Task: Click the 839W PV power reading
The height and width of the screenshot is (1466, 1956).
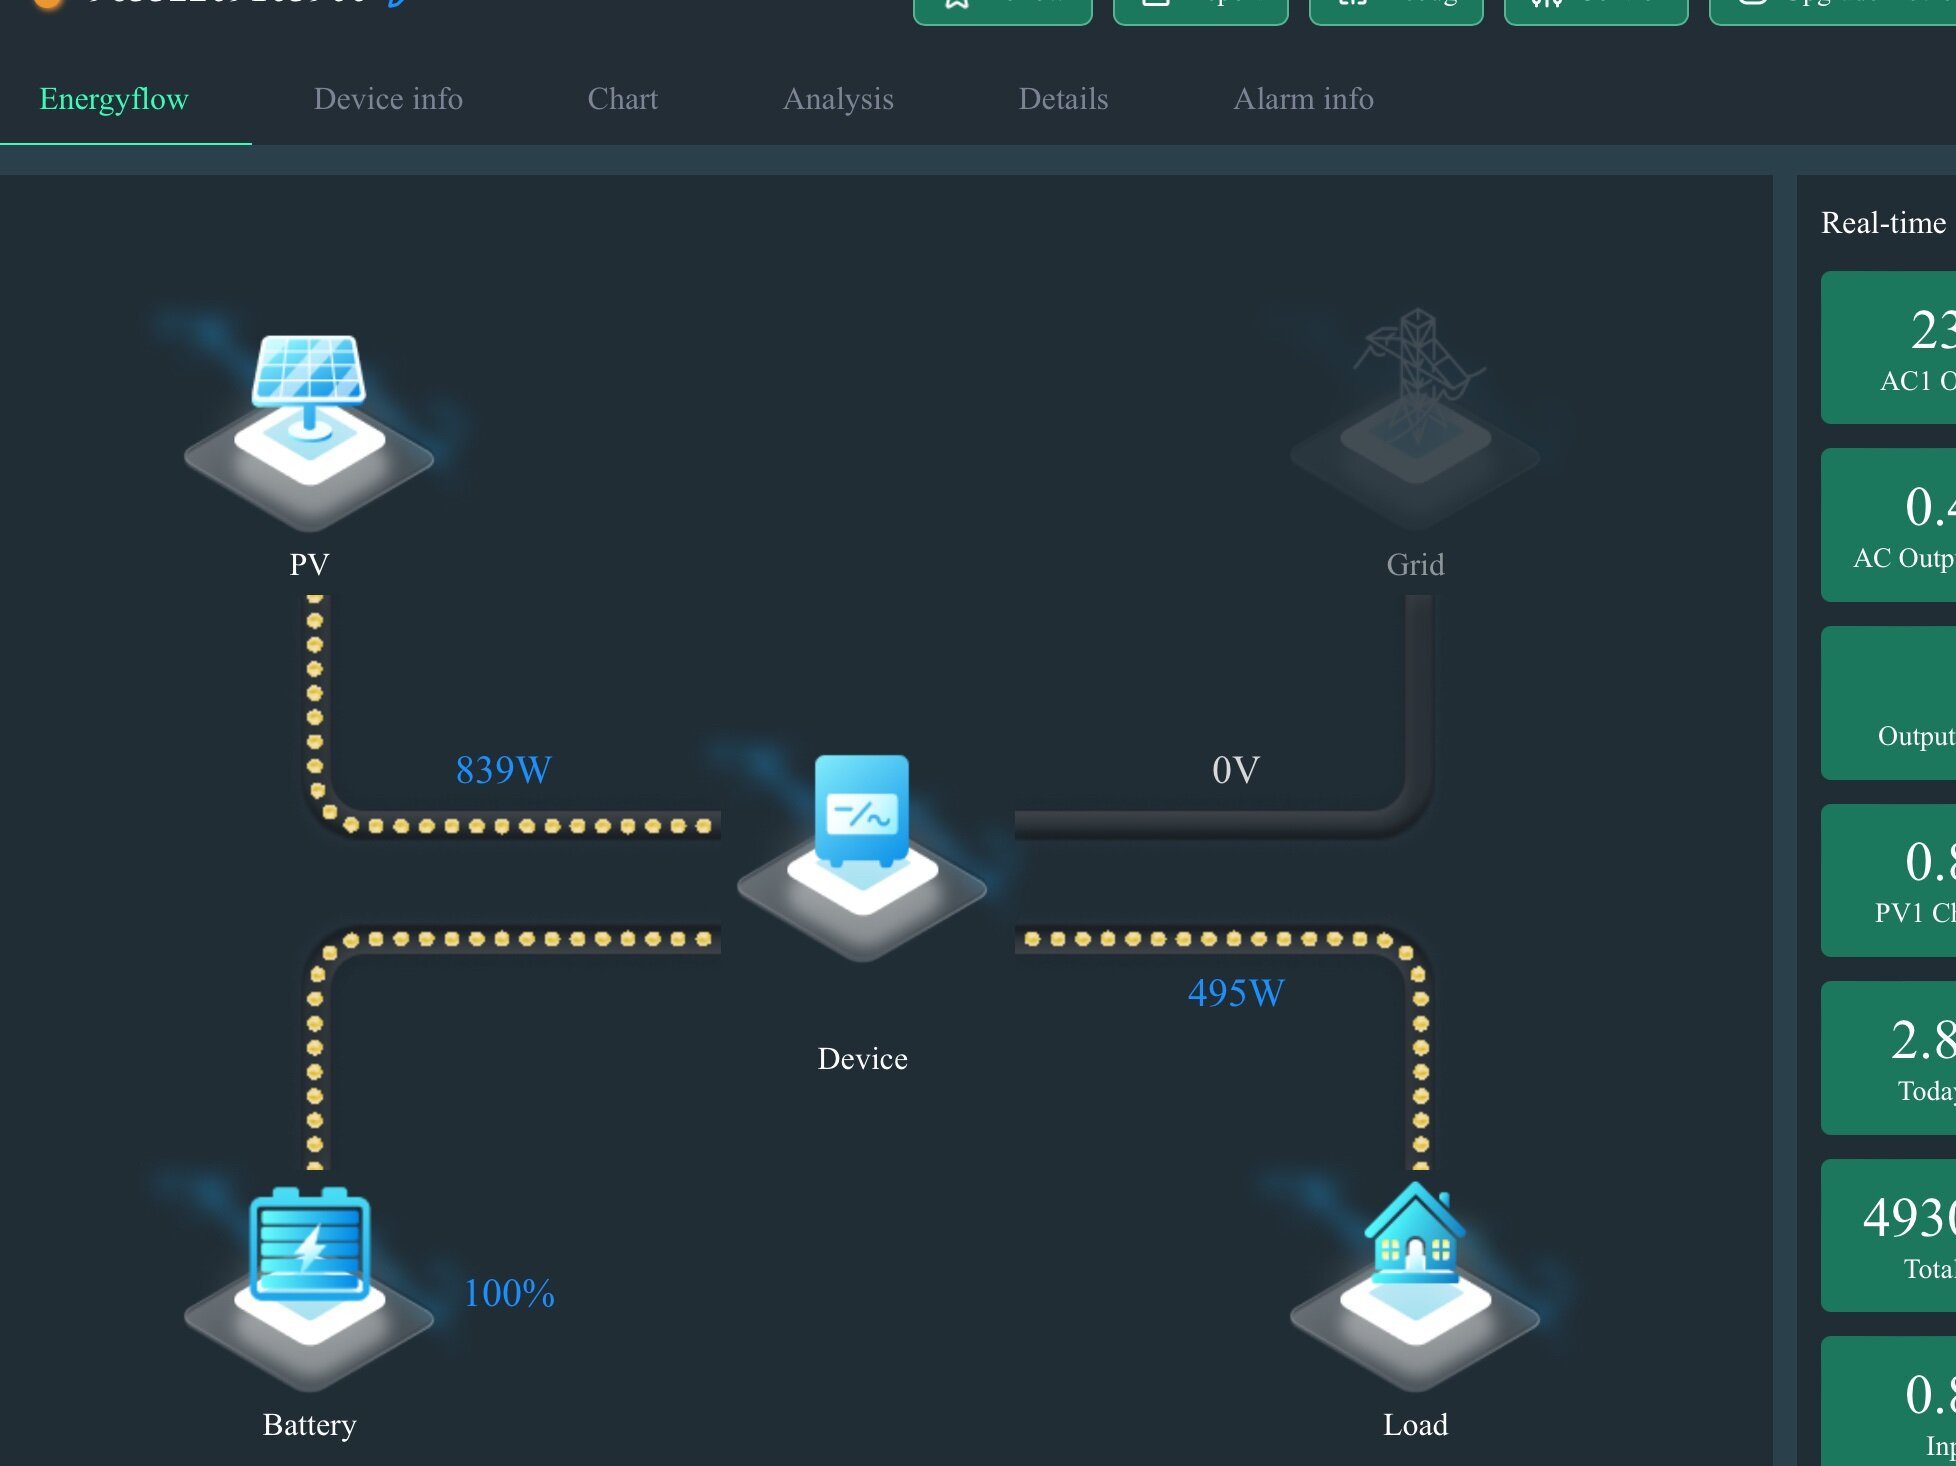Action: 503,770
